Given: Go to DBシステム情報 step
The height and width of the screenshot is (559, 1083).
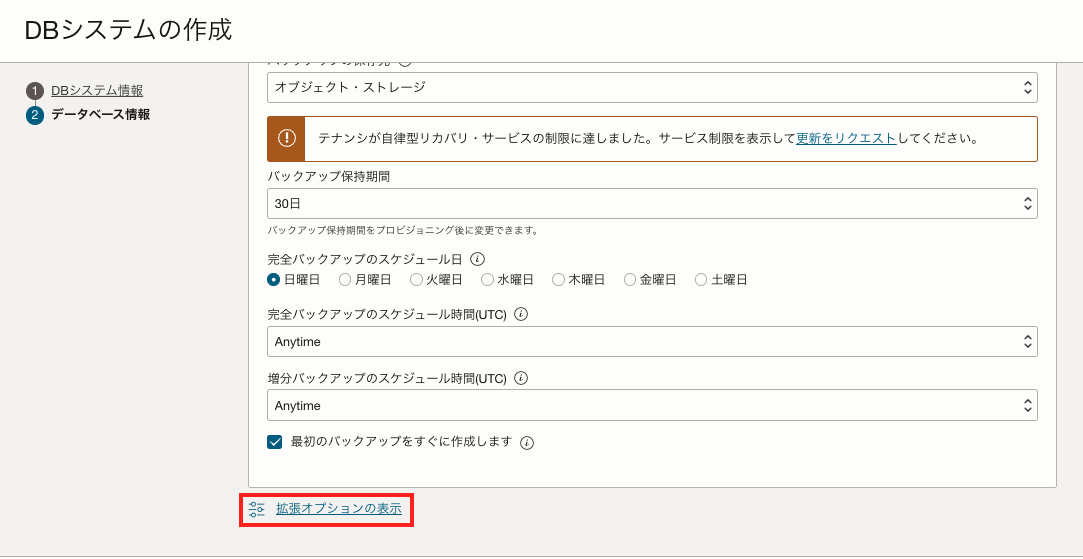Looking at the screenshot, I should [97, 91].
